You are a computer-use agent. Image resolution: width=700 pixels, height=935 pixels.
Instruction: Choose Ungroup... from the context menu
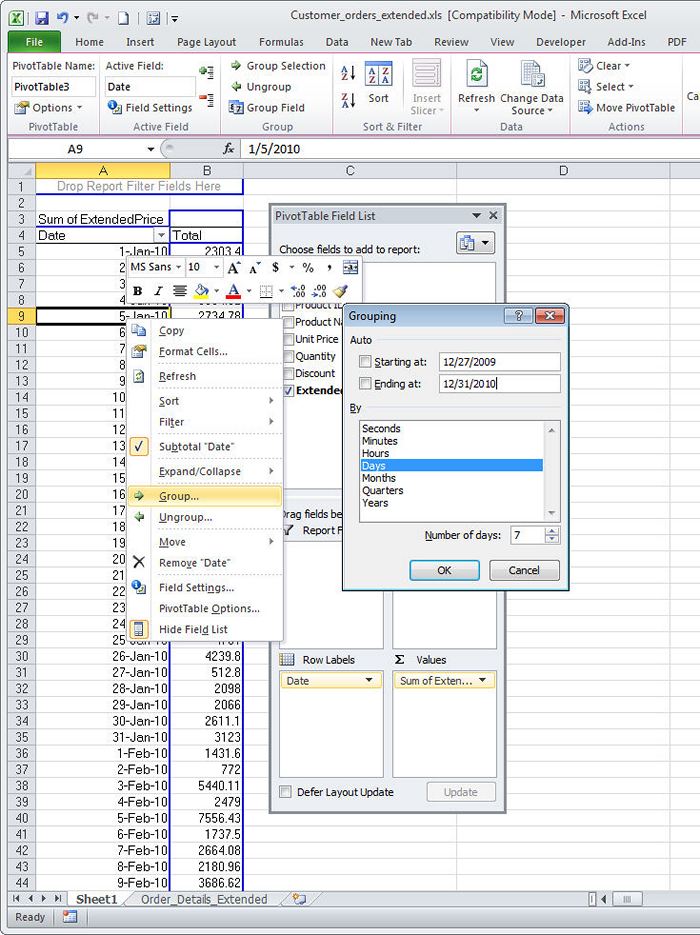point(185,517)
